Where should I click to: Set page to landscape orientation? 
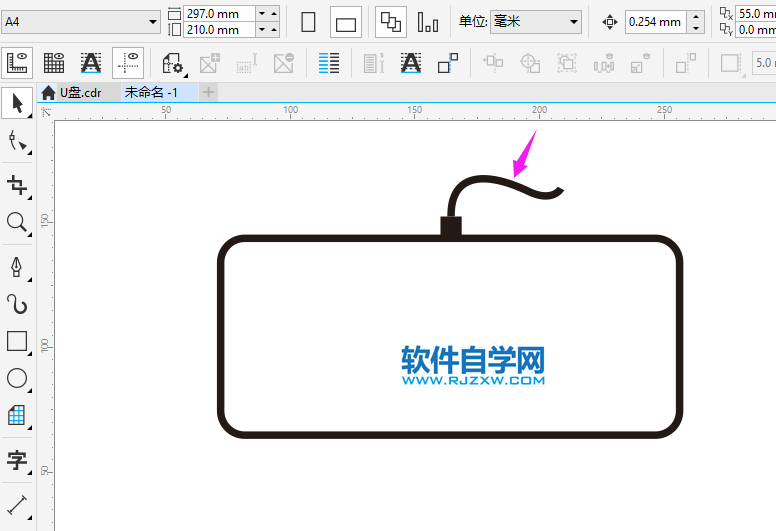[345, 22]
